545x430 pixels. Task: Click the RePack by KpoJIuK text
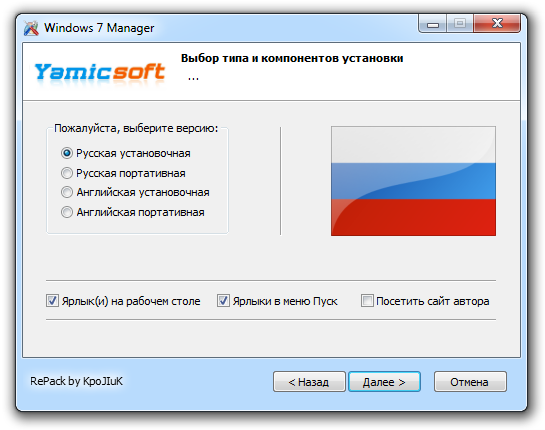point(76,381)
